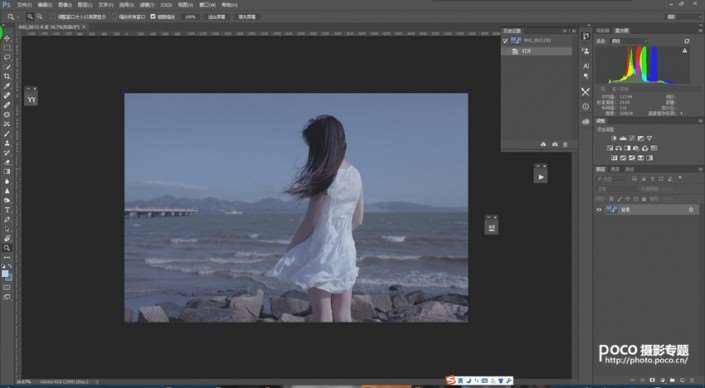Open the layer blend mode dropdown
Image resolution: width=705 pixels, height=388 pixels.
click(x=618, y=188)
